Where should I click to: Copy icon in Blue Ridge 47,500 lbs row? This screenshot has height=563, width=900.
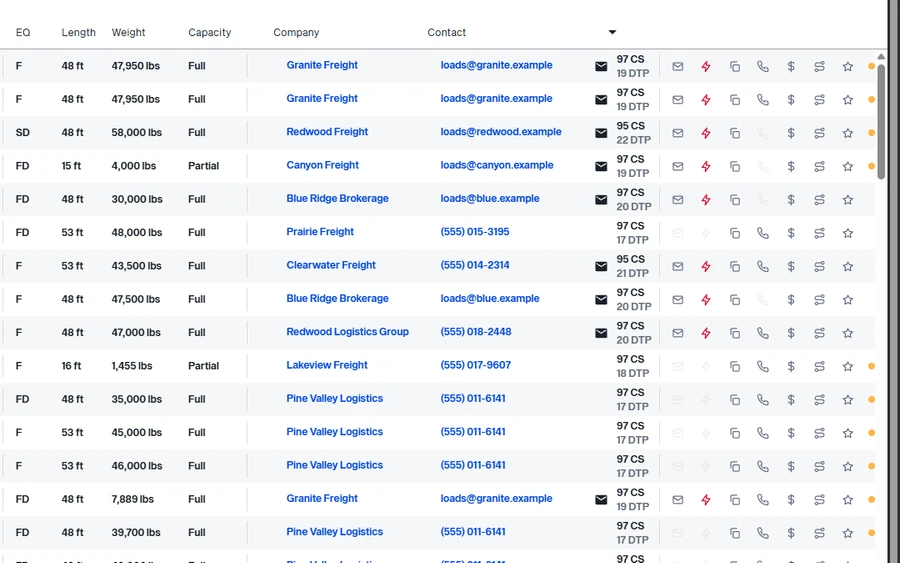click(x=735, y=300)
